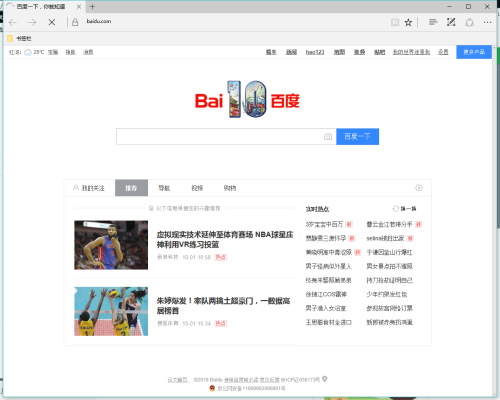Image resolution: width=500 pixels, height=400 pixels.
Task: Click 消息 in the top-left bar
Action: coord(88,52)
